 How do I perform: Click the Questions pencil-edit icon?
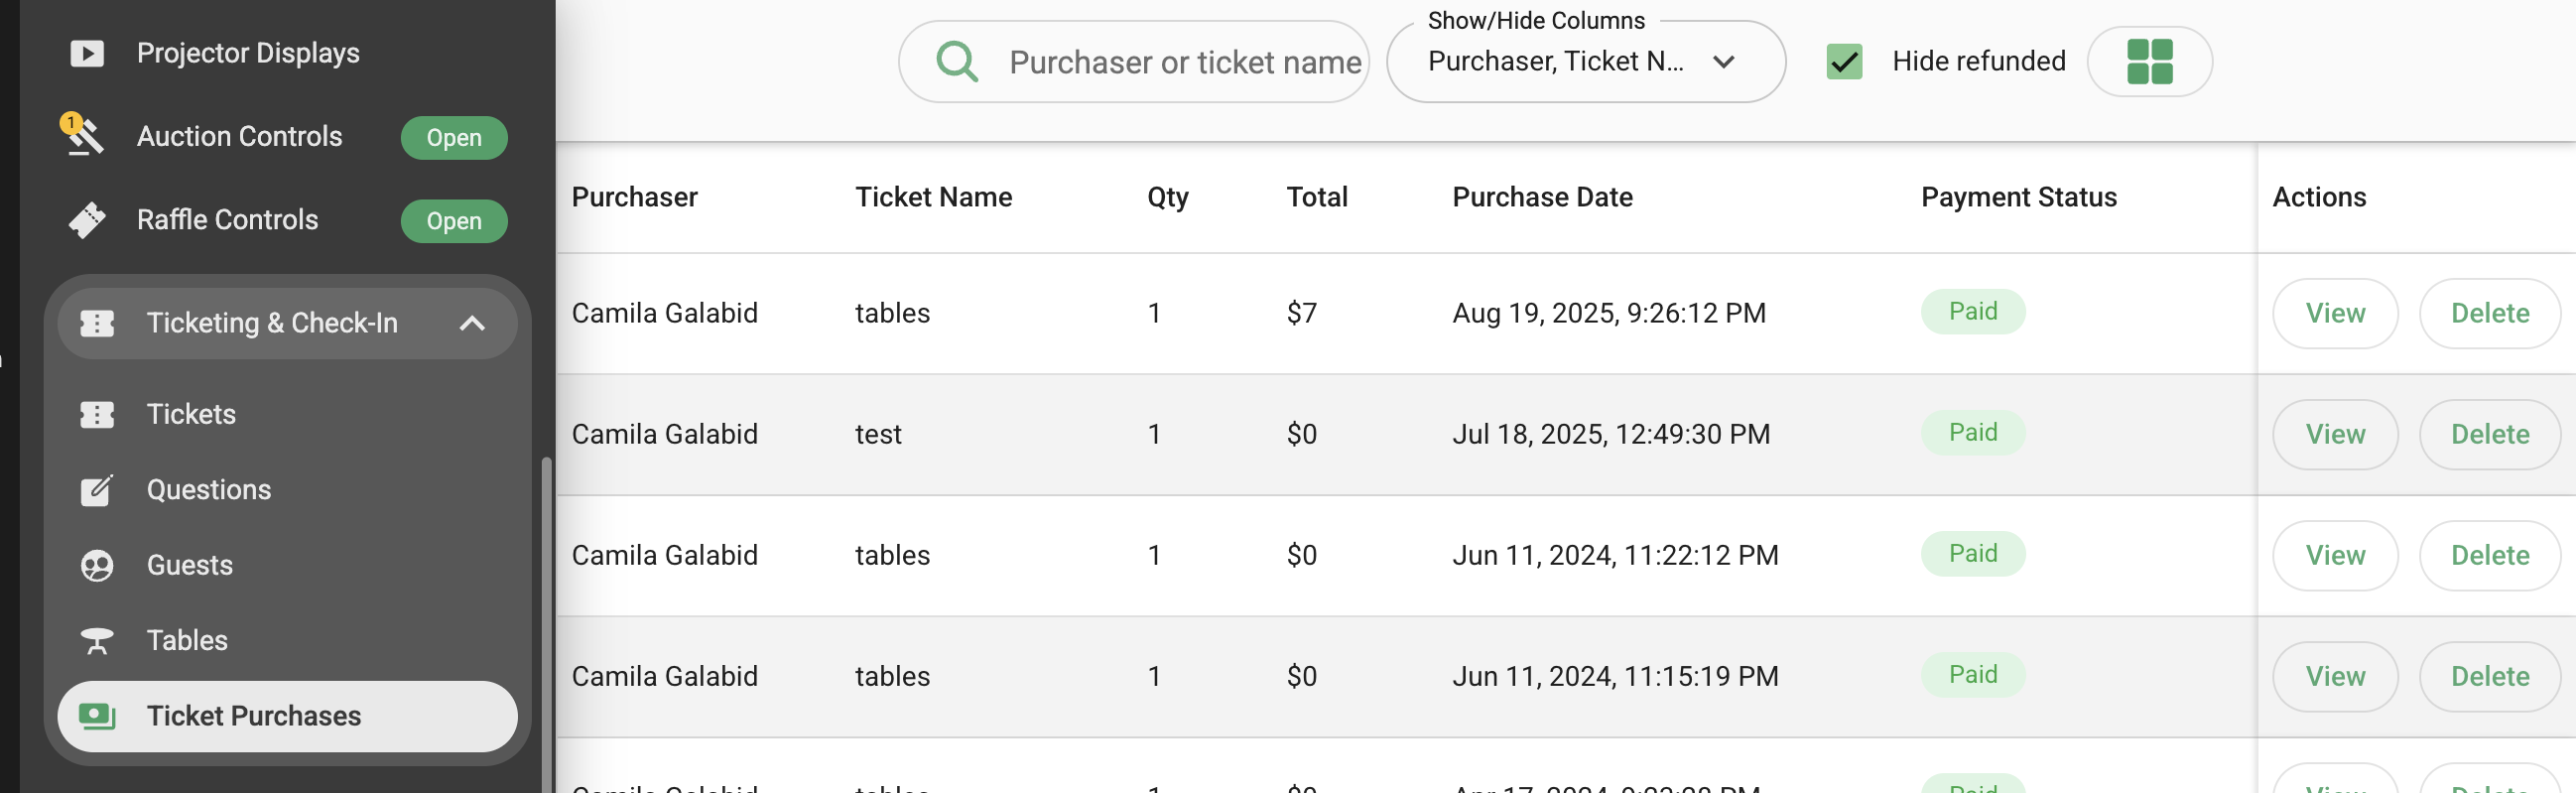click(97, 490)
